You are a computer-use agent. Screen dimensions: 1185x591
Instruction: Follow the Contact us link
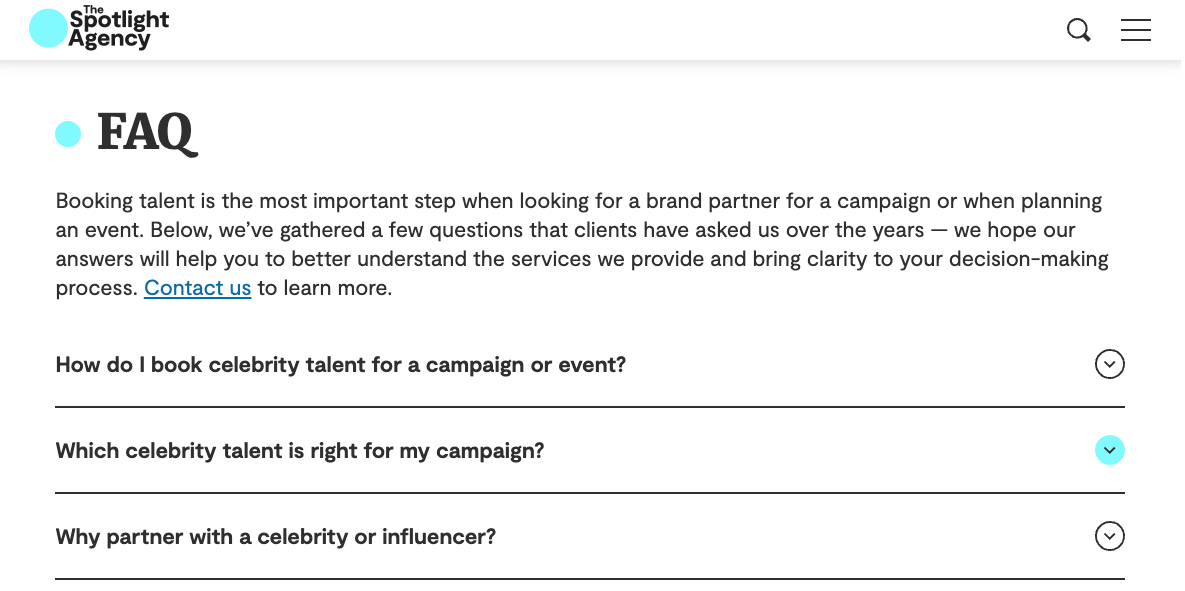tap(197, 288)
